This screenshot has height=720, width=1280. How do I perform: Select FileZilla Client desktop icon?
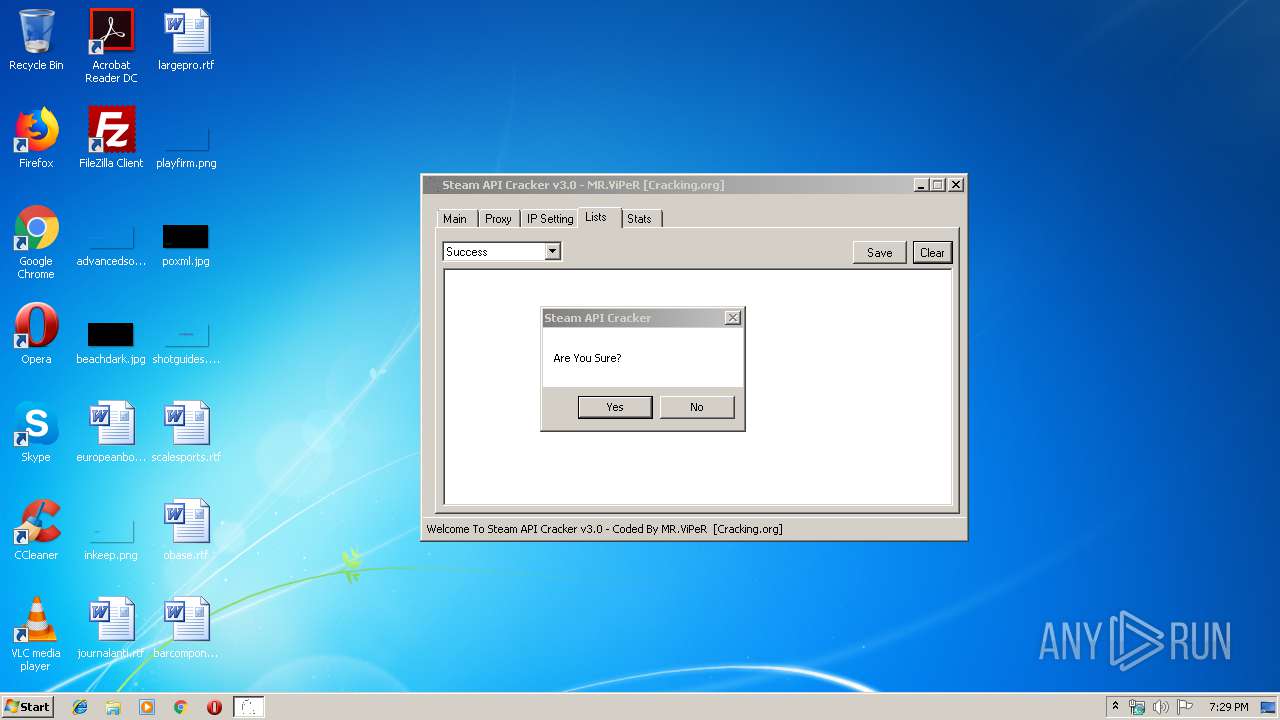tap(111, 139)
